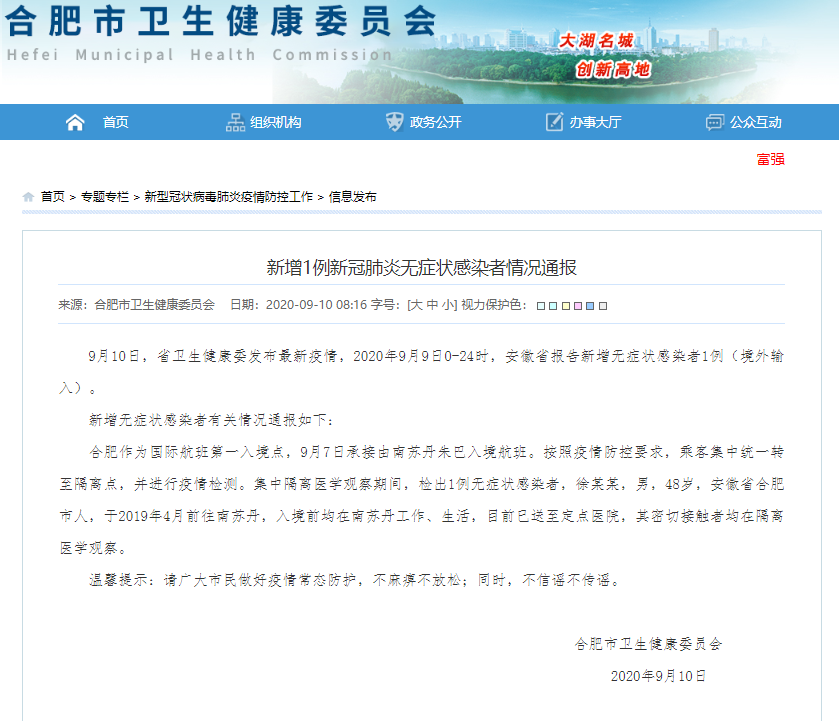839x721 pixels.
Task: Set font size to 小
Action: point(448,305)
